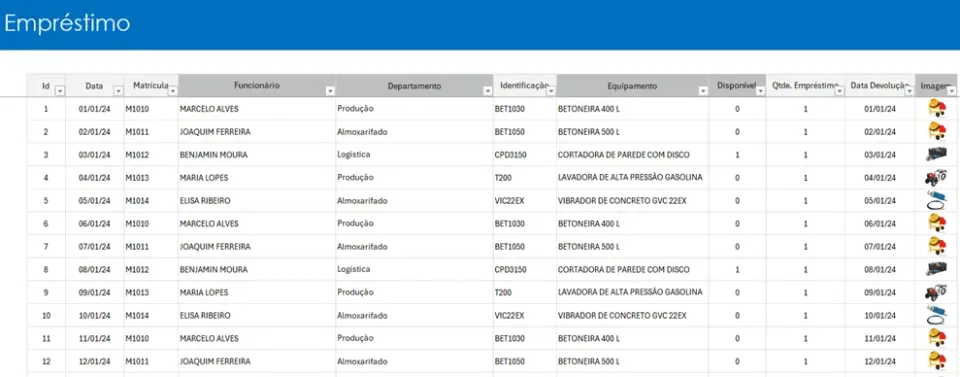Select BETONEIRA 400 L in row 11
Image resolution: width=960 pixels, height=377 pixels.
click(x=632, y=338)
